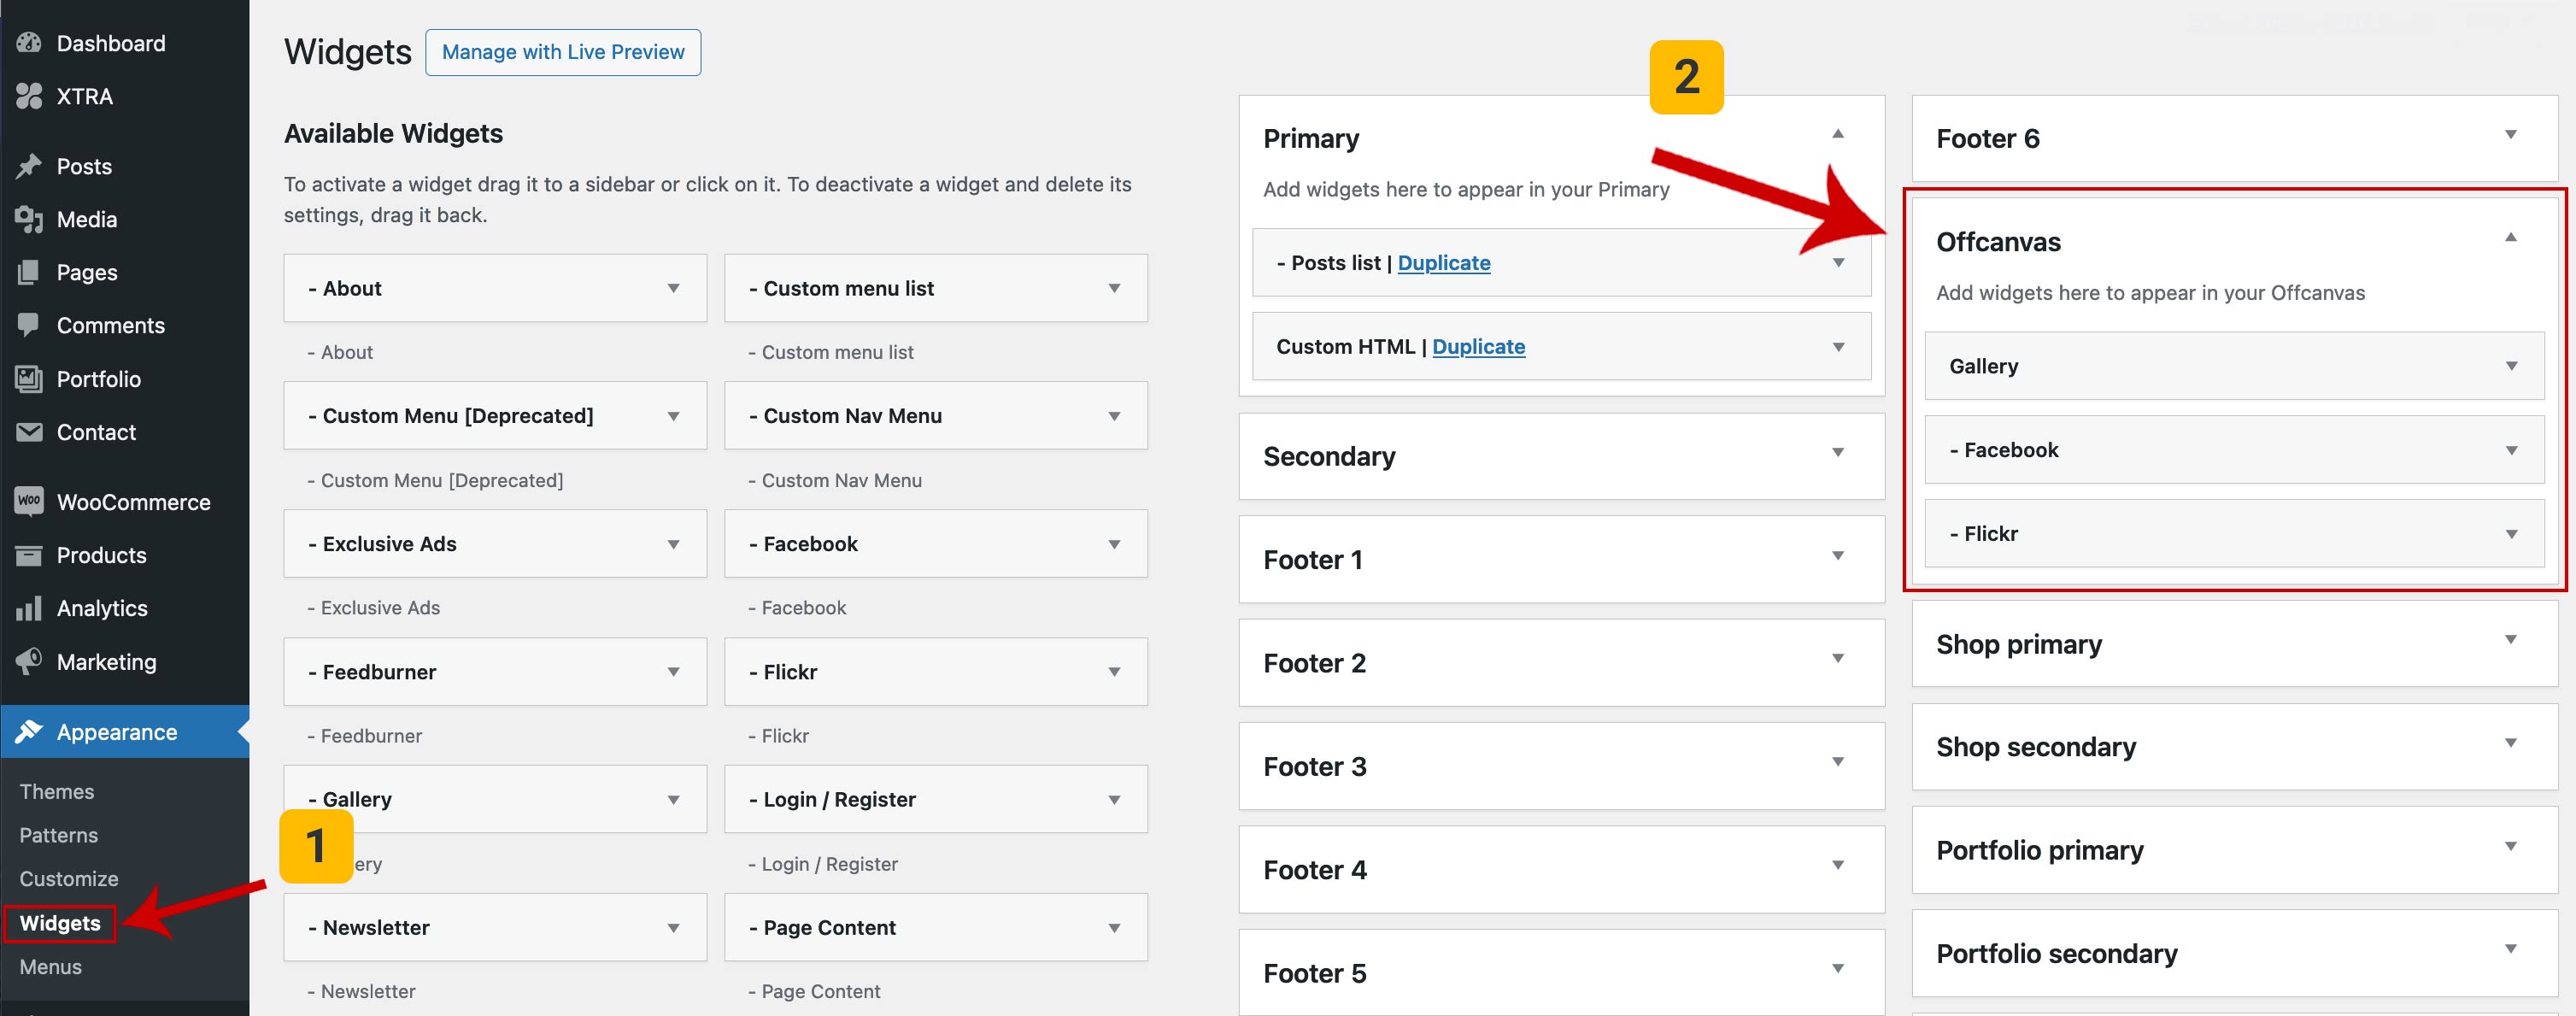Duplicate the Posts list widget
The image size is (2576, 1016).
[x=1443, y=263]
